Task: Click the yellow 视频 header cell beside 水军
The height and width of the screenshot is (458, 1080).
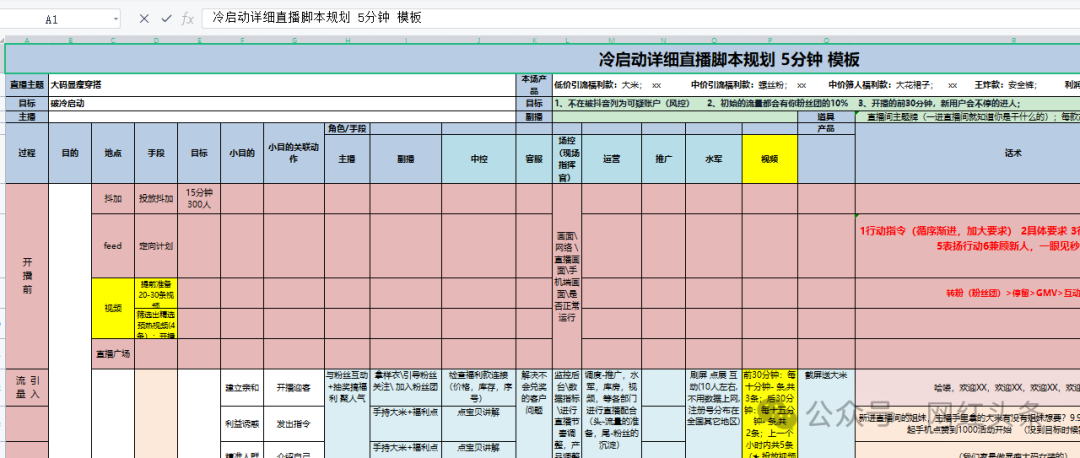Action: point(768,158)
